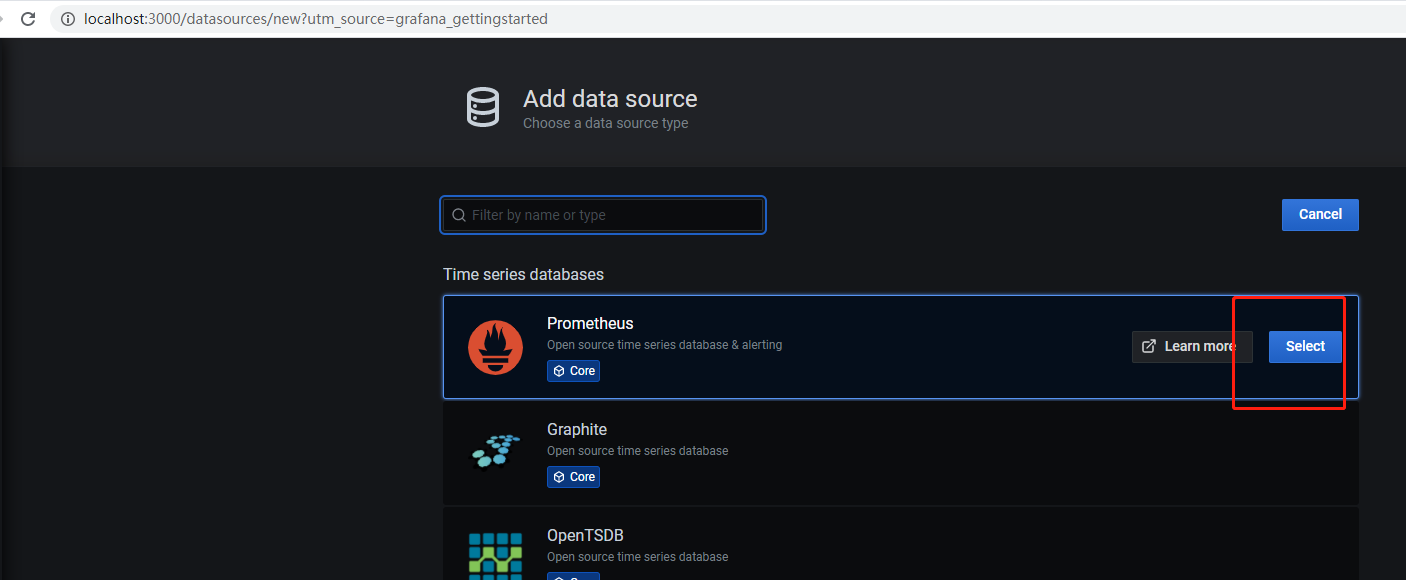Click the localhost:3000 address bar URL
Viewport: 1406px width, 580px height.
[316, 19]
